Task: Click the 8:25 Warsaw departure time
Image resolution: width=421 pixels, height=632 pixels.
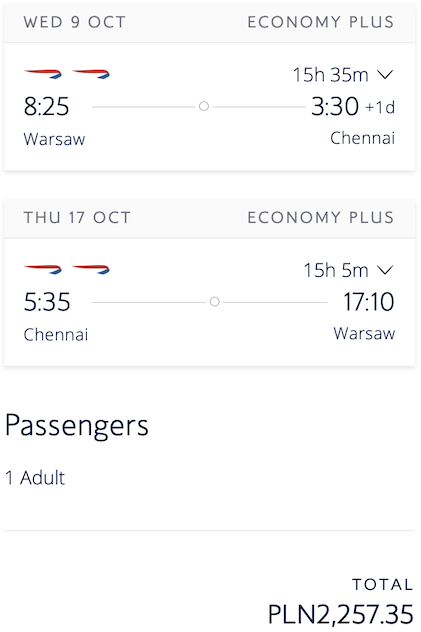Action: (46, 107)
